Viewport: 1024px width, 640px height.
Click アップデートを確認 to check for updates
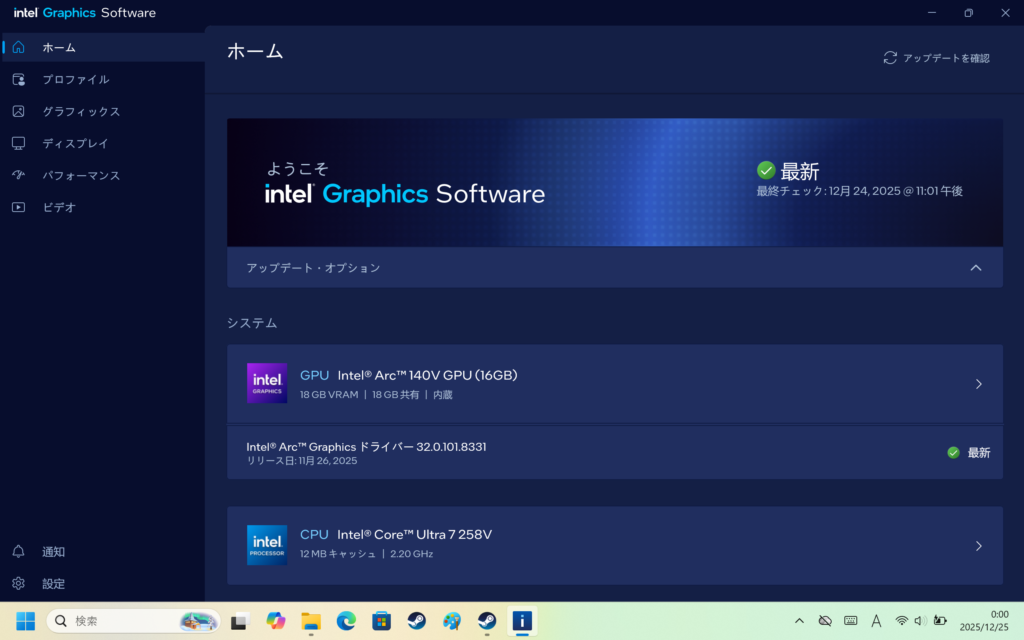(936, 58)
